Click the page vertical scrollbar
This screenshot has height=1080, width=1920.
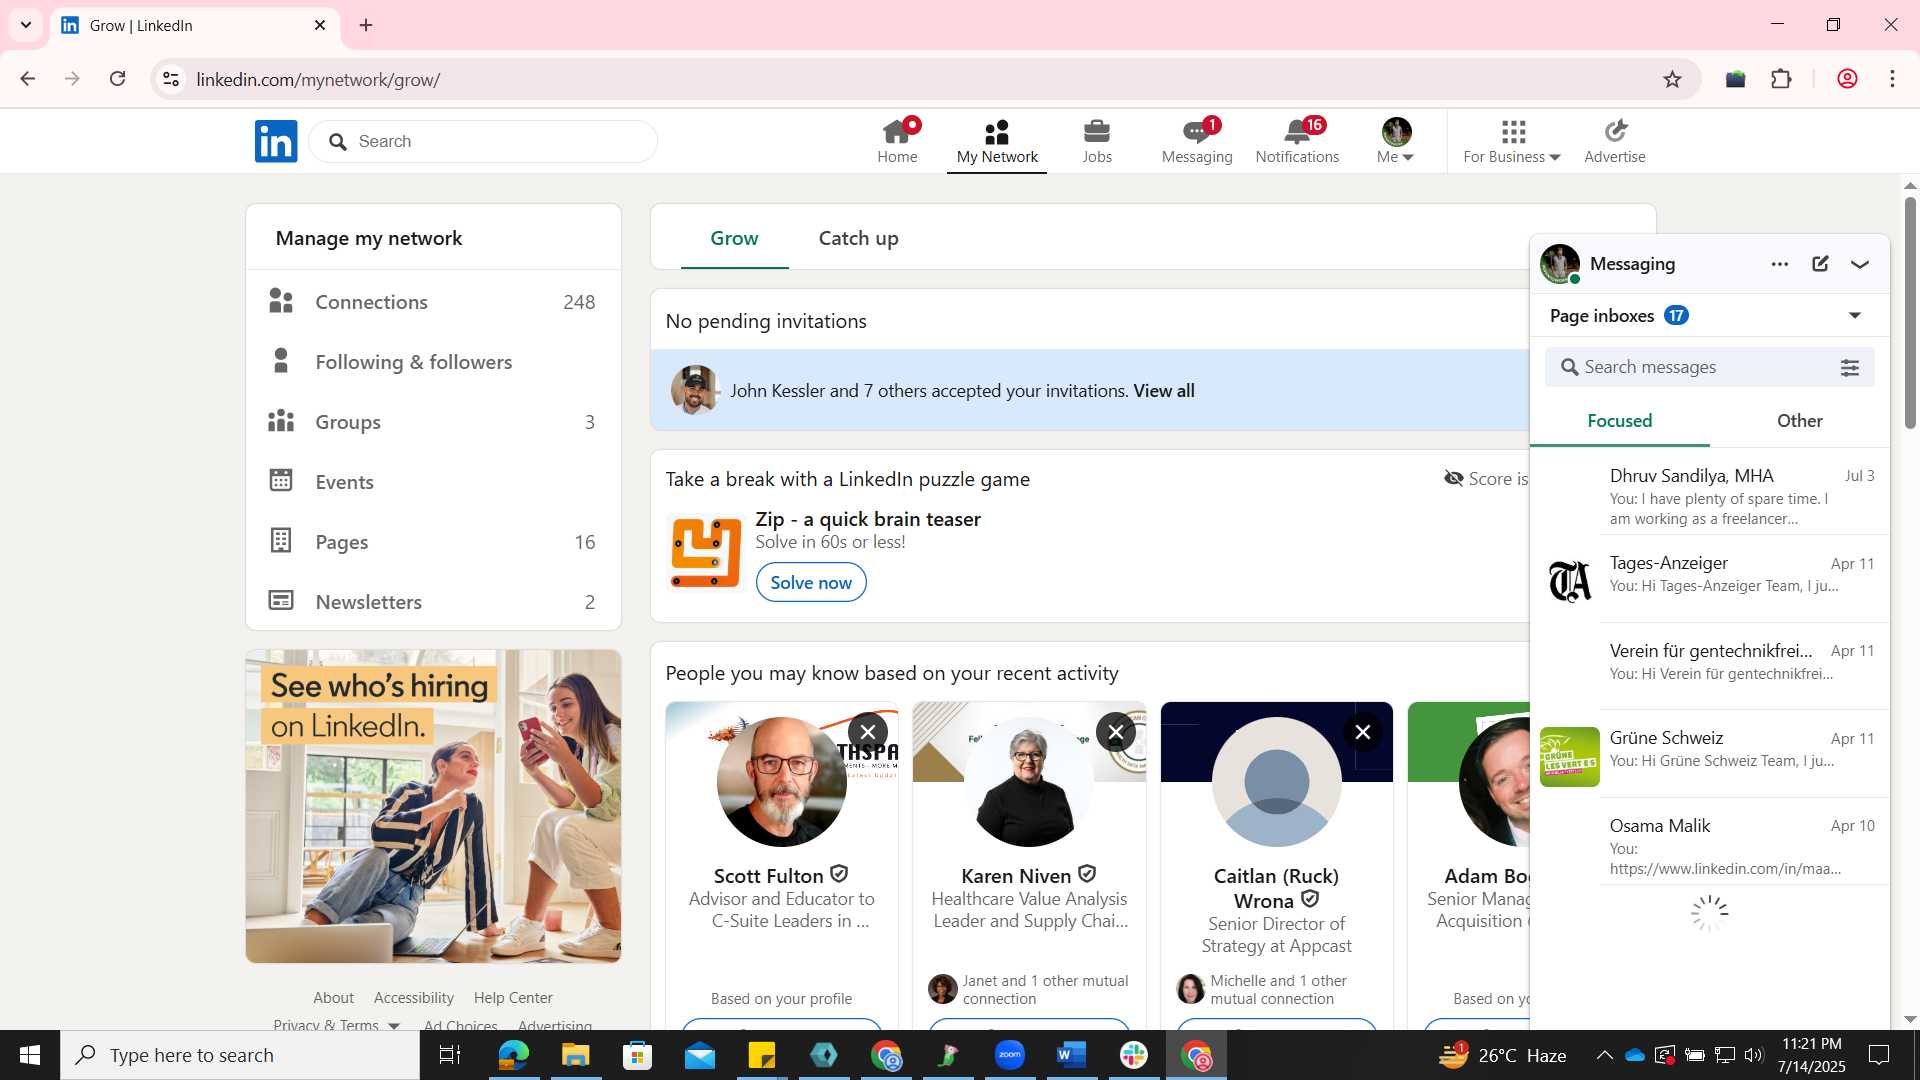pyautogui.click(x=1910, y=313)
